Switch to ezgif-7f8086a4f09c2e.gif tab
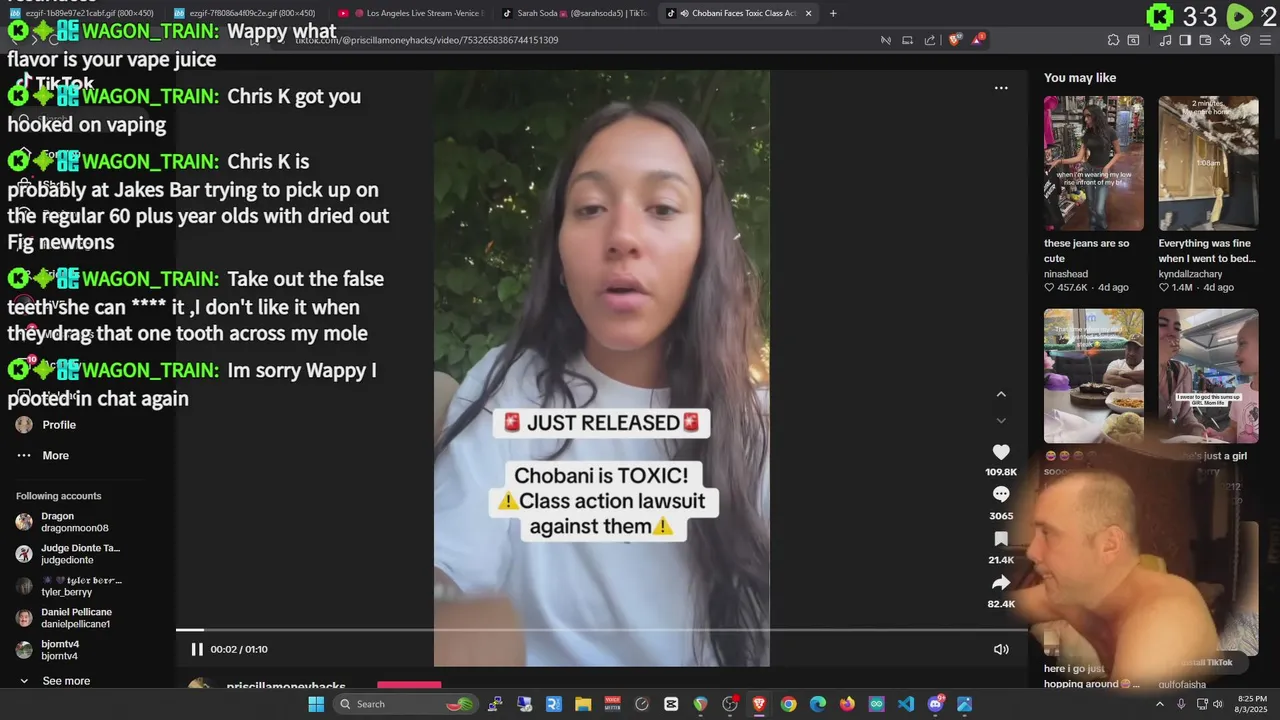This screenshot has height=720, width=1280. [x=246, y=13]
